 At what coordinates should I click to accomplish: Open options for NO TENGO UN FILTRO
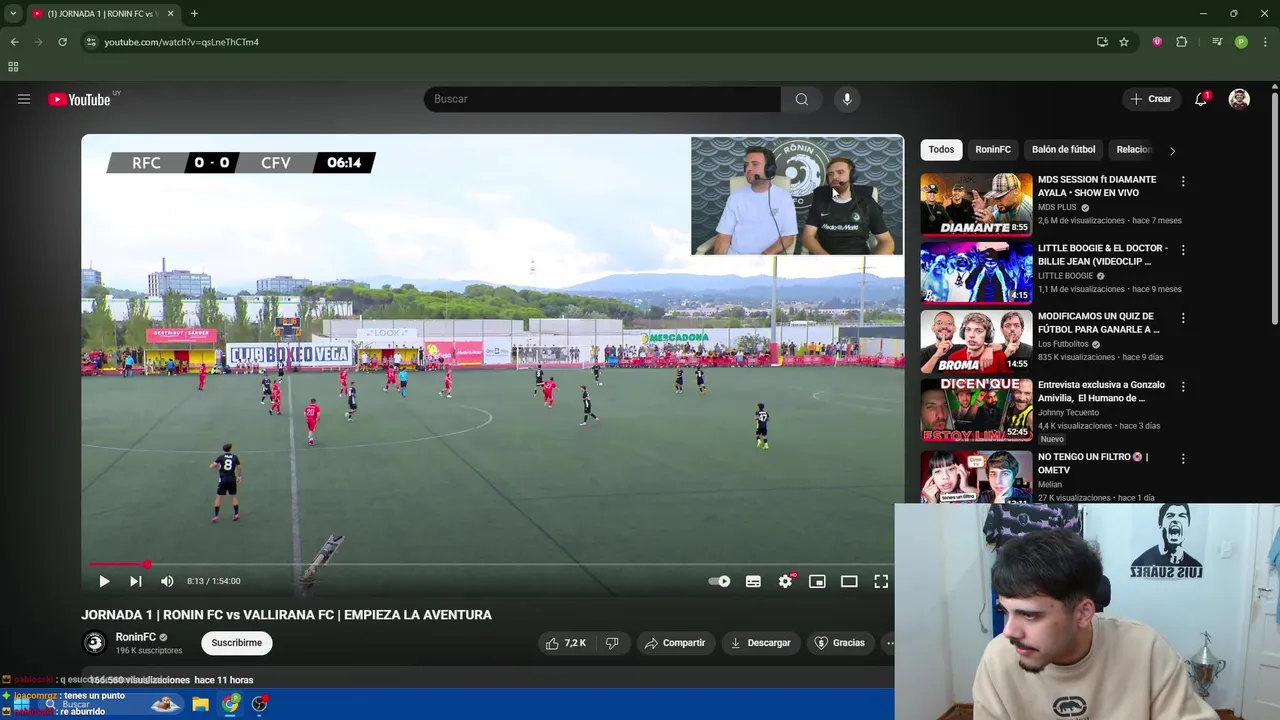[1183, 458]
